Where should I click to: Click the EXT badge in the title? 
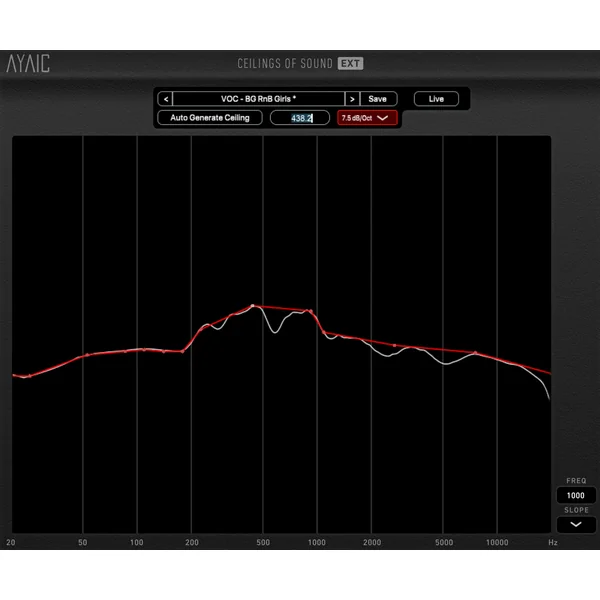(351, 64)
